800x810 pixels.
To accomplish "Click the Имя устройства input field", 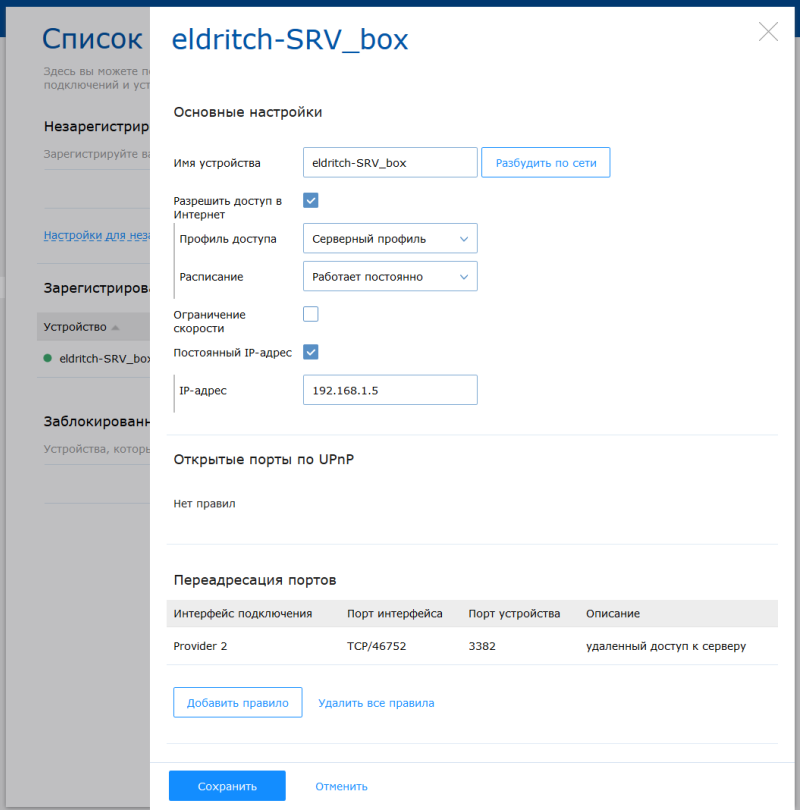I will click(x=390, y=163).
